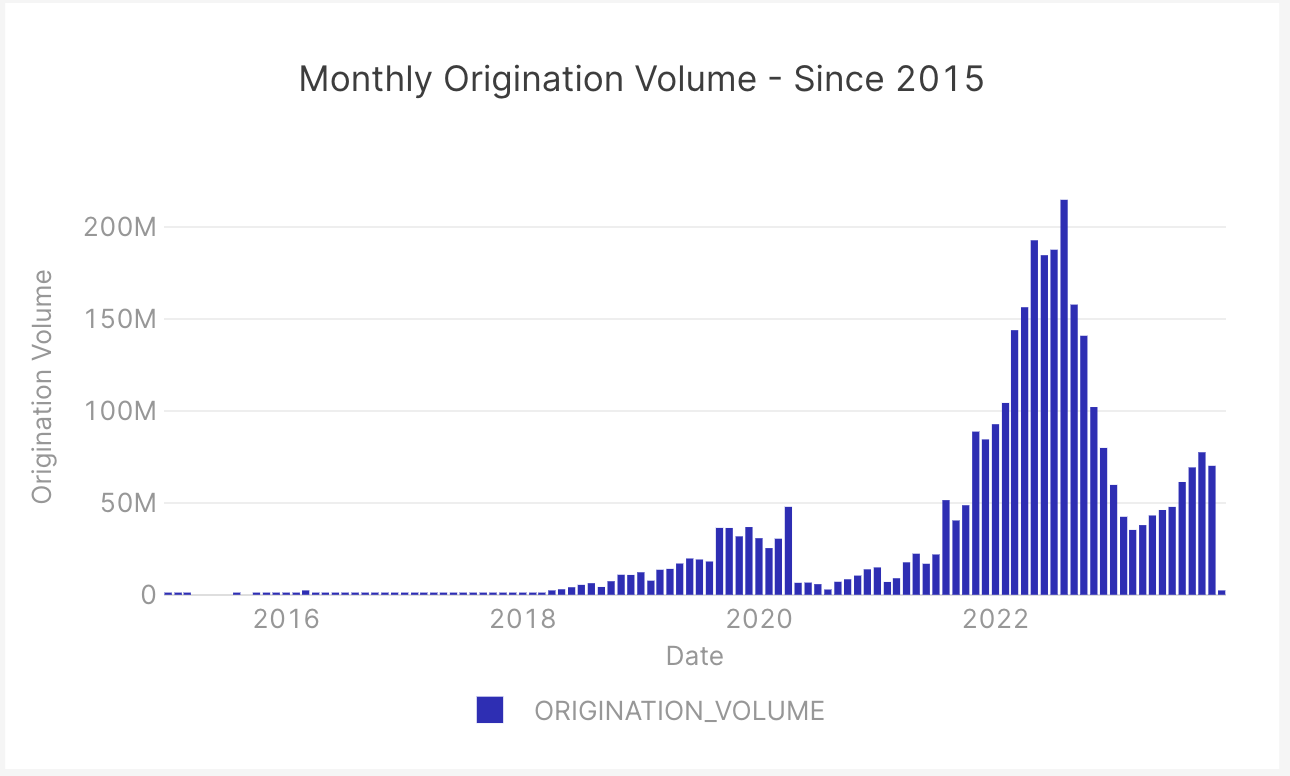Select the last bar at chart right edge
This screenshot has height=776, width=1290.
1222,592
